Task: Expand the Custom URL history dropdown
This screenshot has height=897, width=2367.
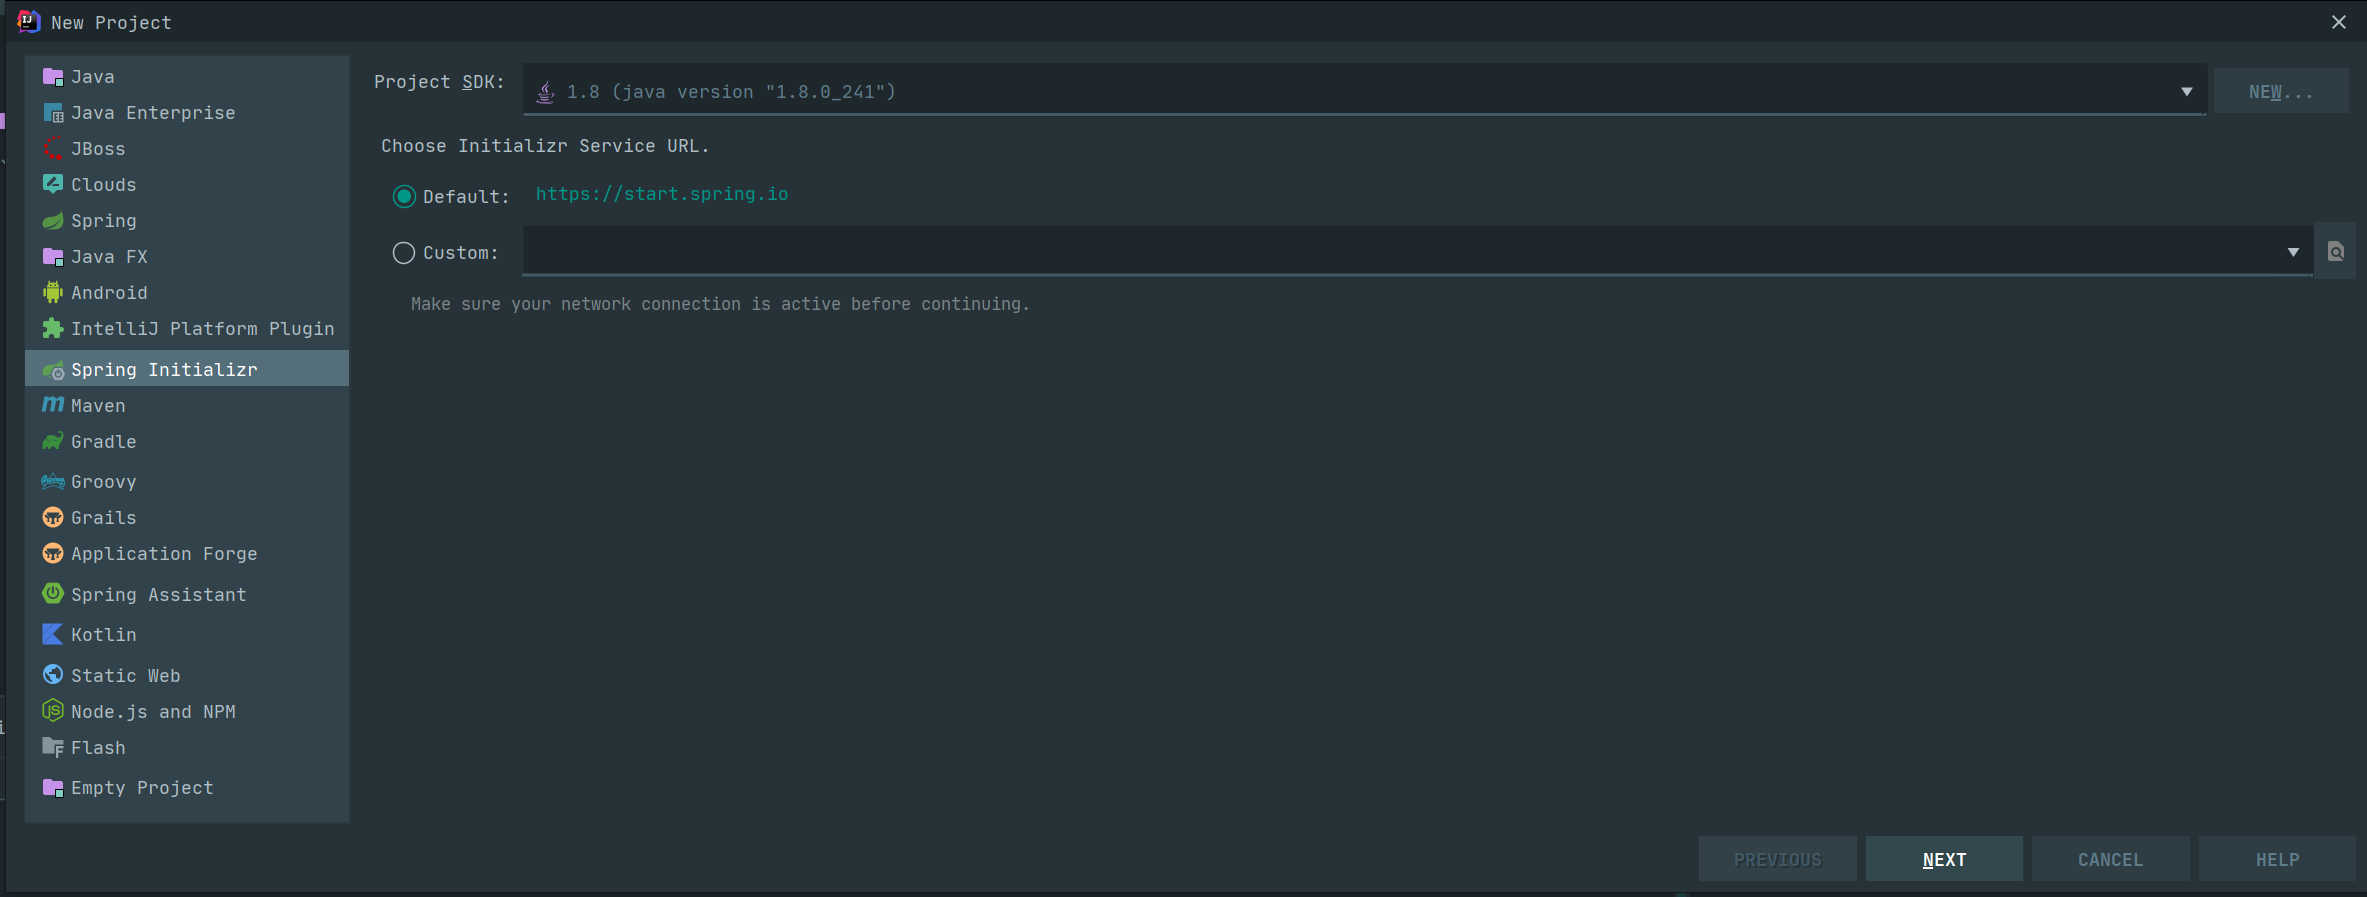Action: click(2293, 252)
